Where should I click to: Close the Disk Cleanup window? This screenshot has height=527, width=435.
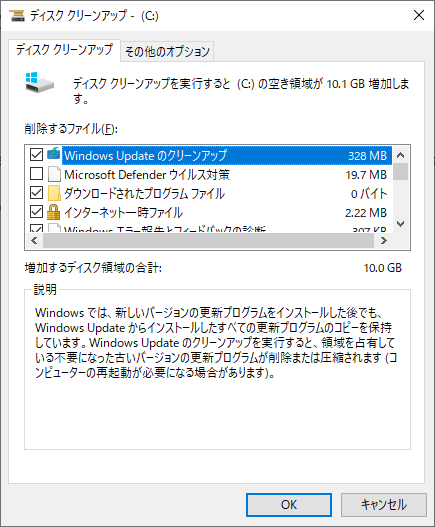pyautogui.click(x=419, y=15)
